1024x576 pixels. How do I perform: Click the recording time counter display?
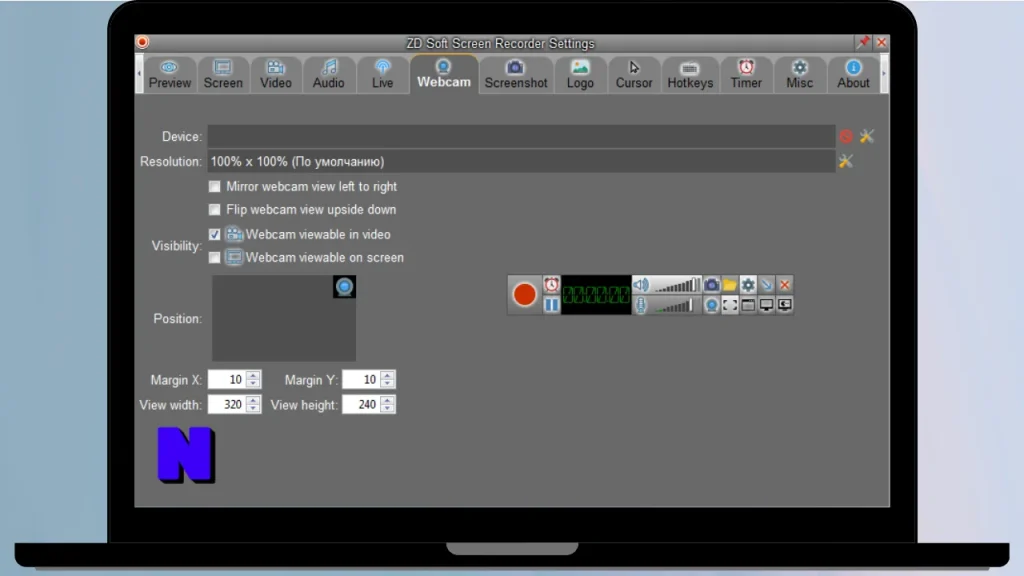click(x=596, y=295)
